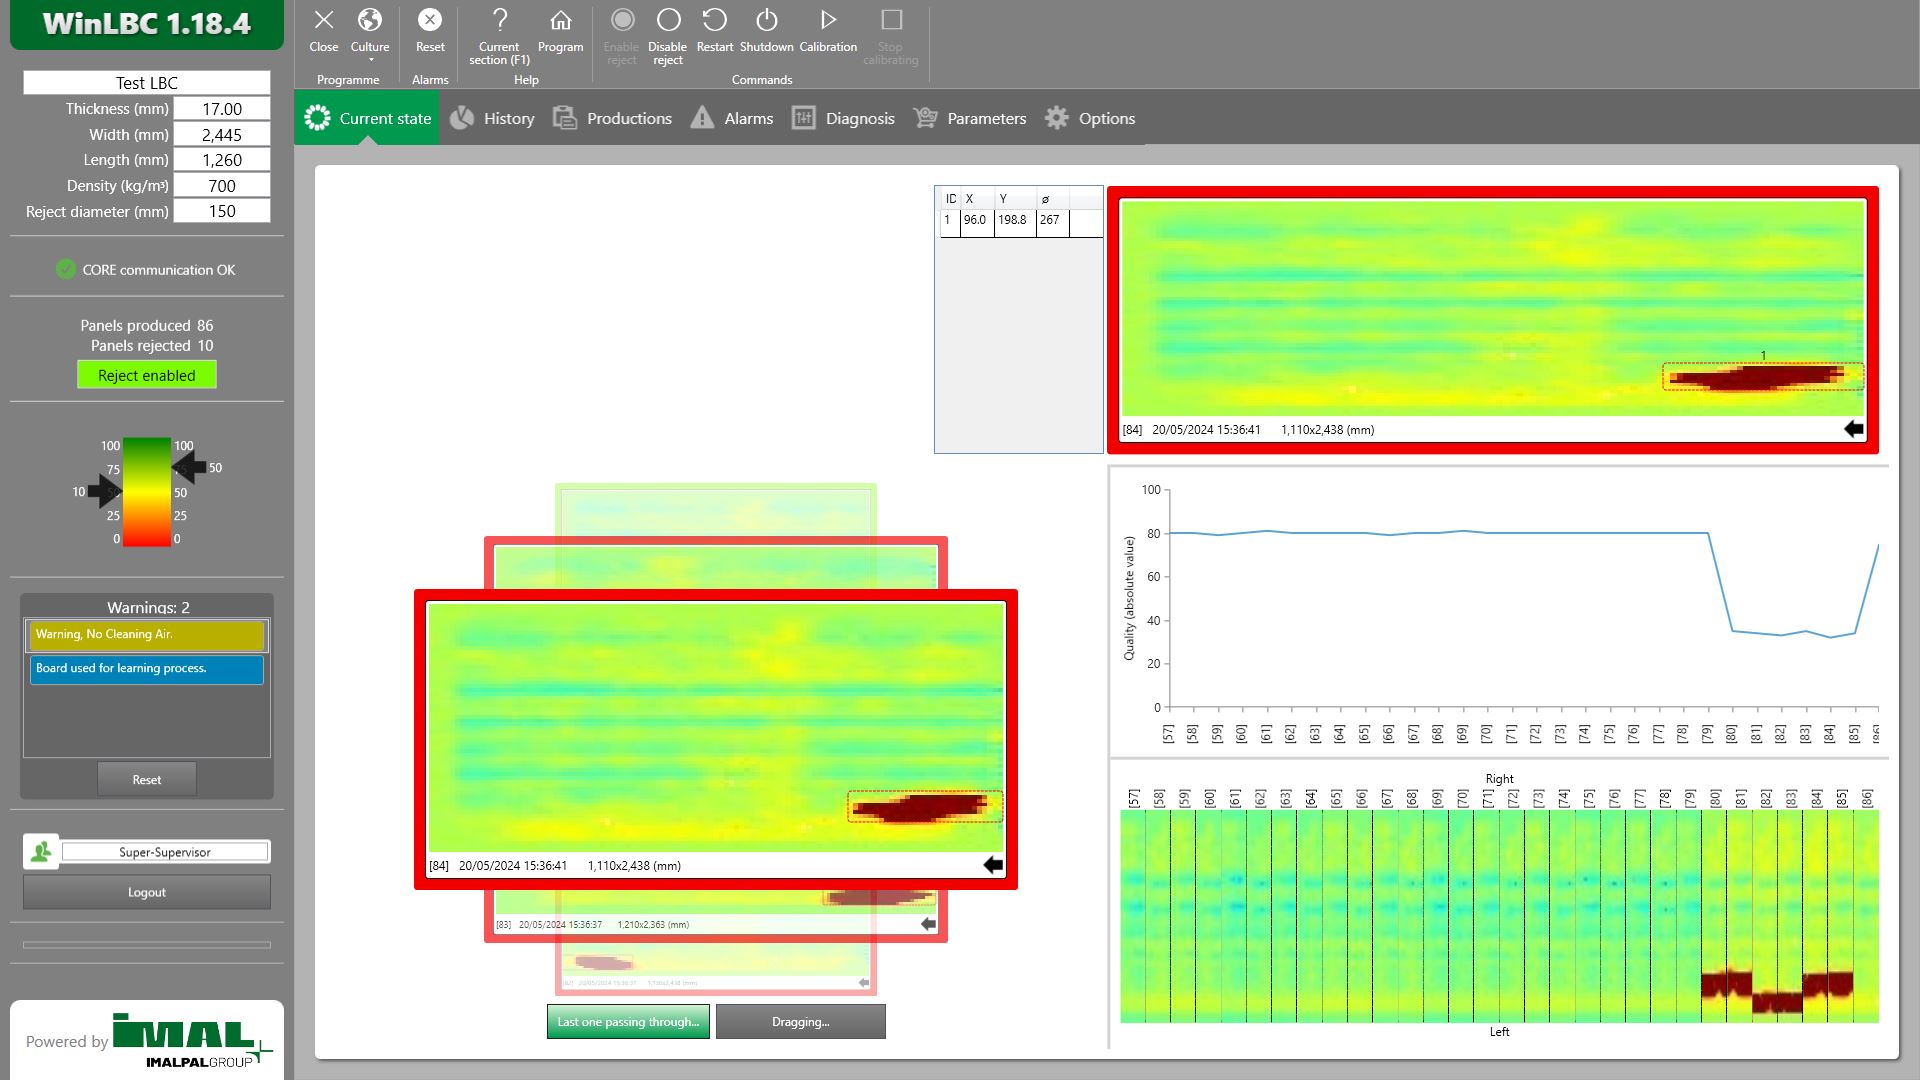Viewport: 1920px width, 1080px height.
Task: Click the Logout button
Action: tap(147, 892)
